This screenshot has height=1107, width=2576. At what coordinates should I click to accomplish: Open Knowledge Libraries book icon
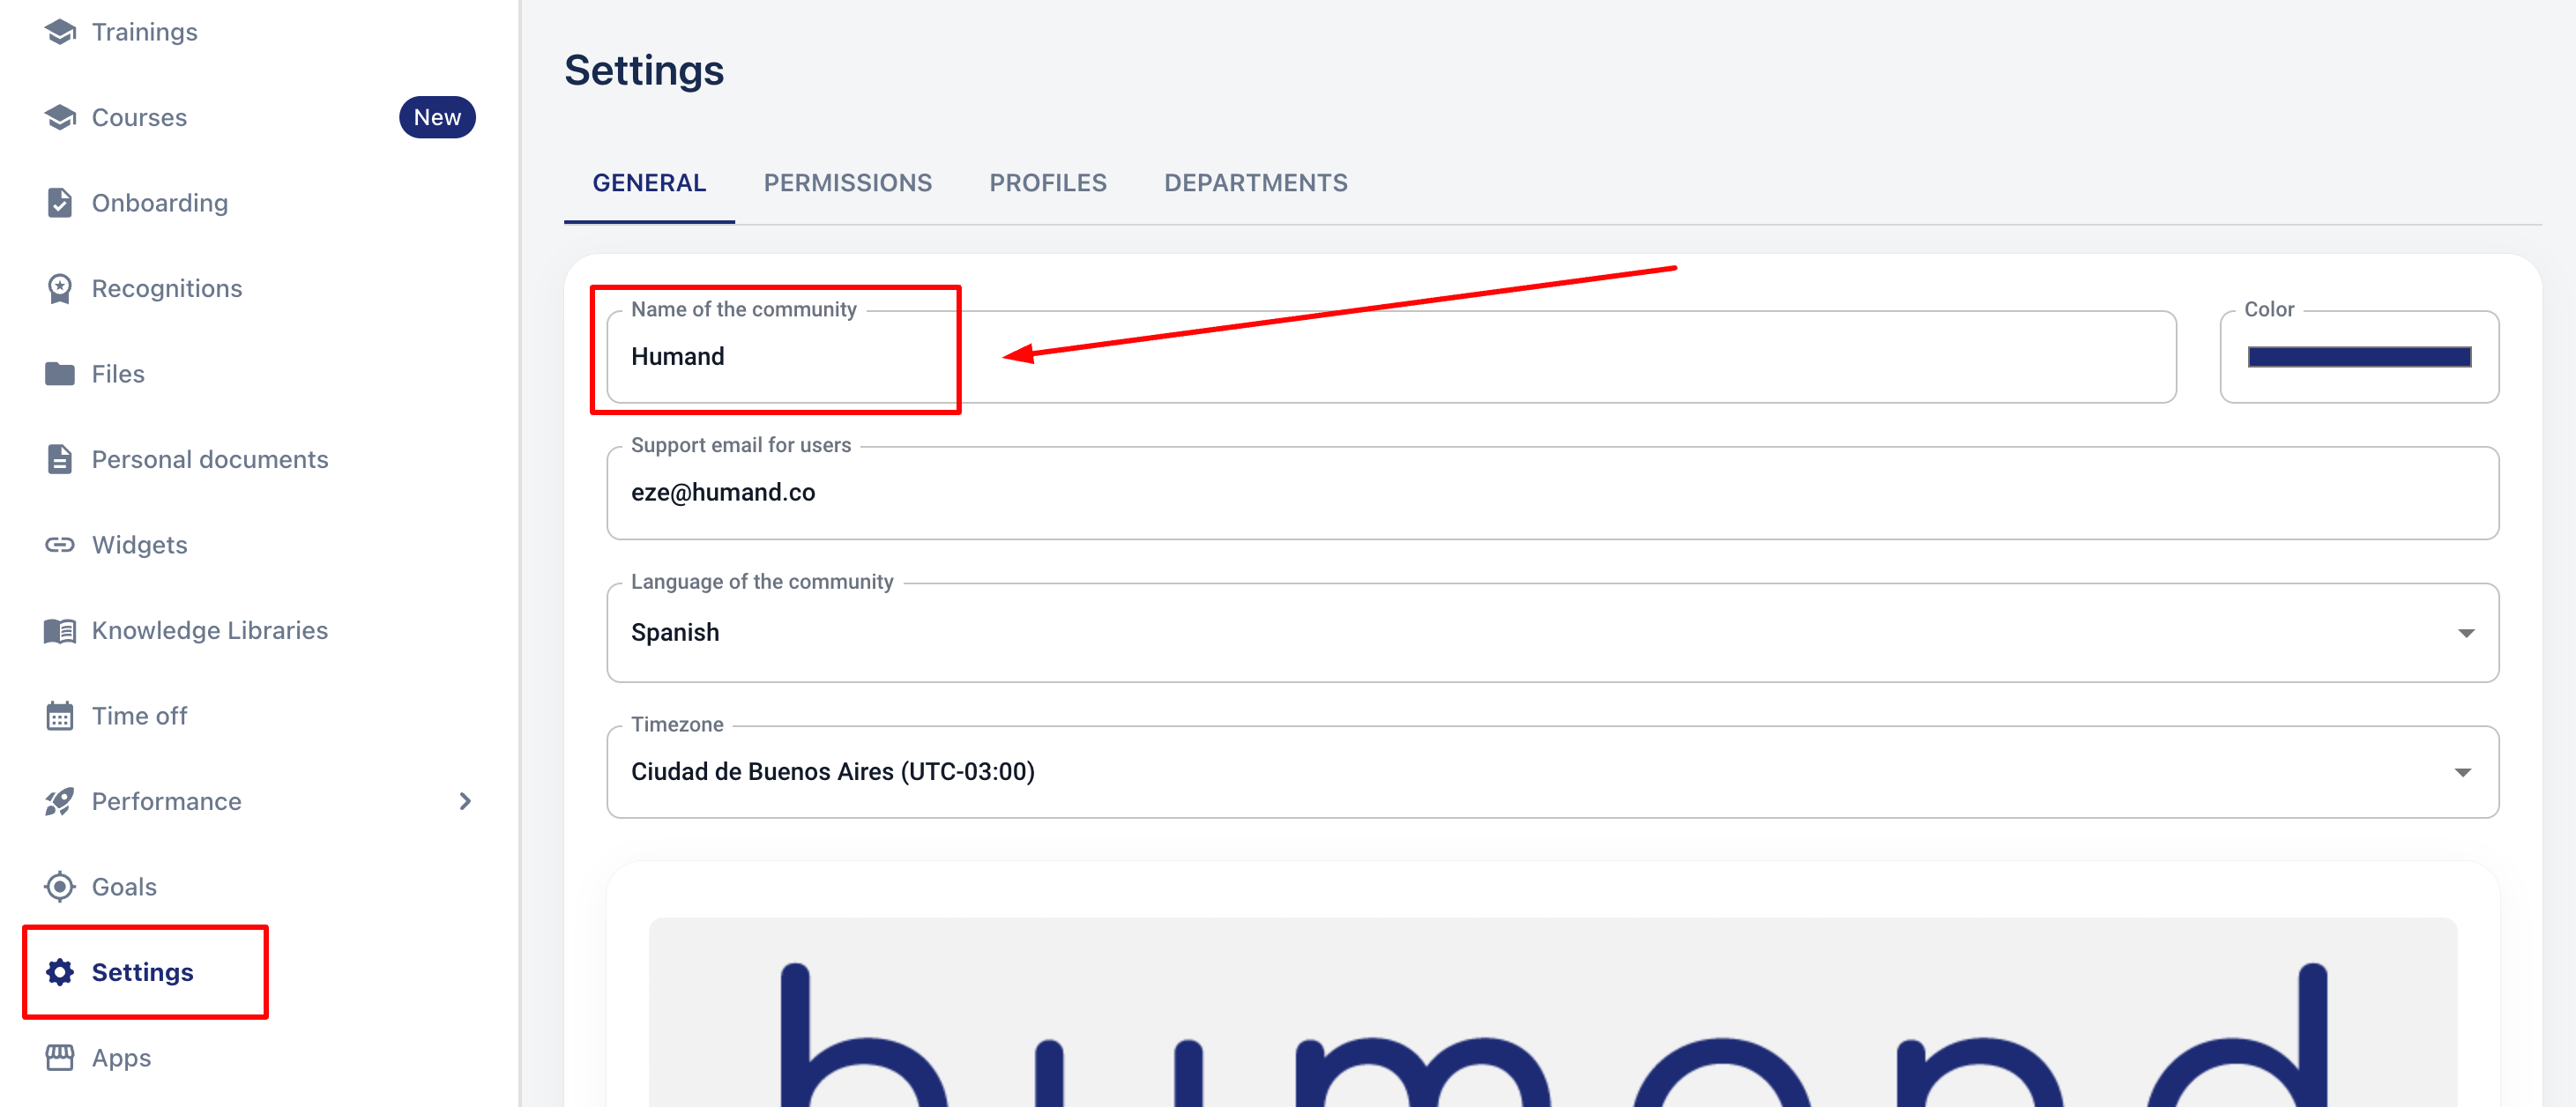tap(60, 631)
